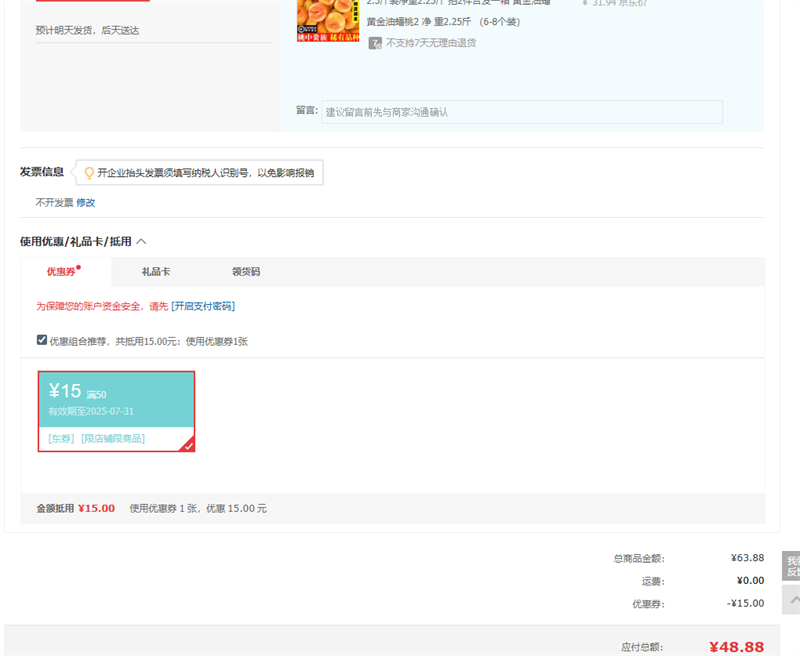Click the 开启支付密码 link
The width and height of the screenshot is (800, 656).
coord(203,306)
